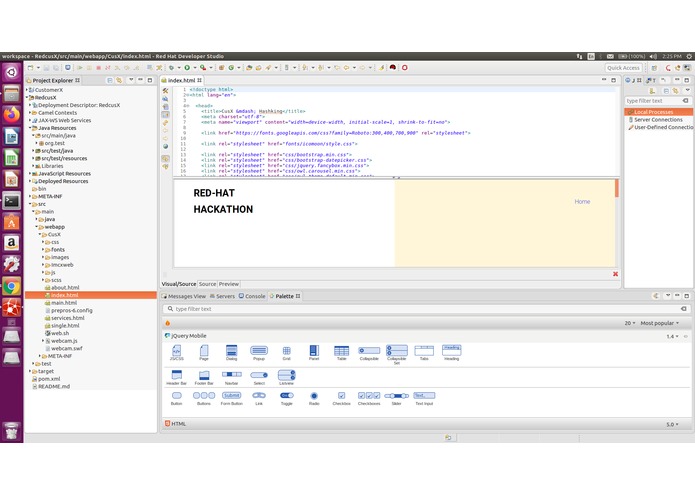Image resolution: width=695 pixels, height=494 pixels.
Task: Select pom.xml in Project Explorer
Action: (49, 379)
